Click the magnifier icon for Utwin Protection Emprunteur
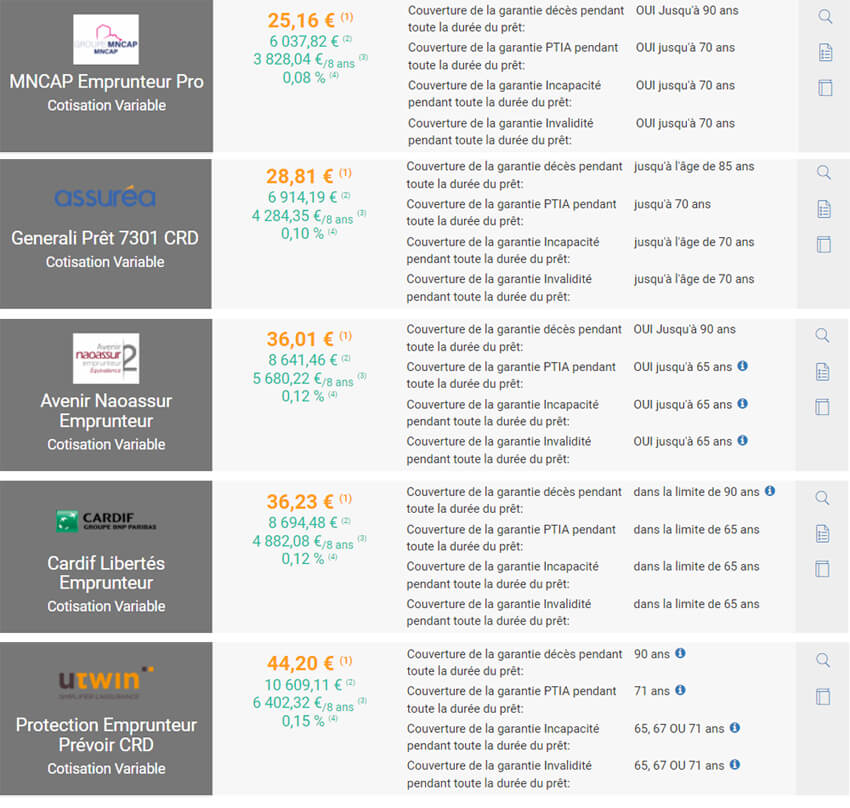This screenshot has width=850, height=808. [824, 660]
